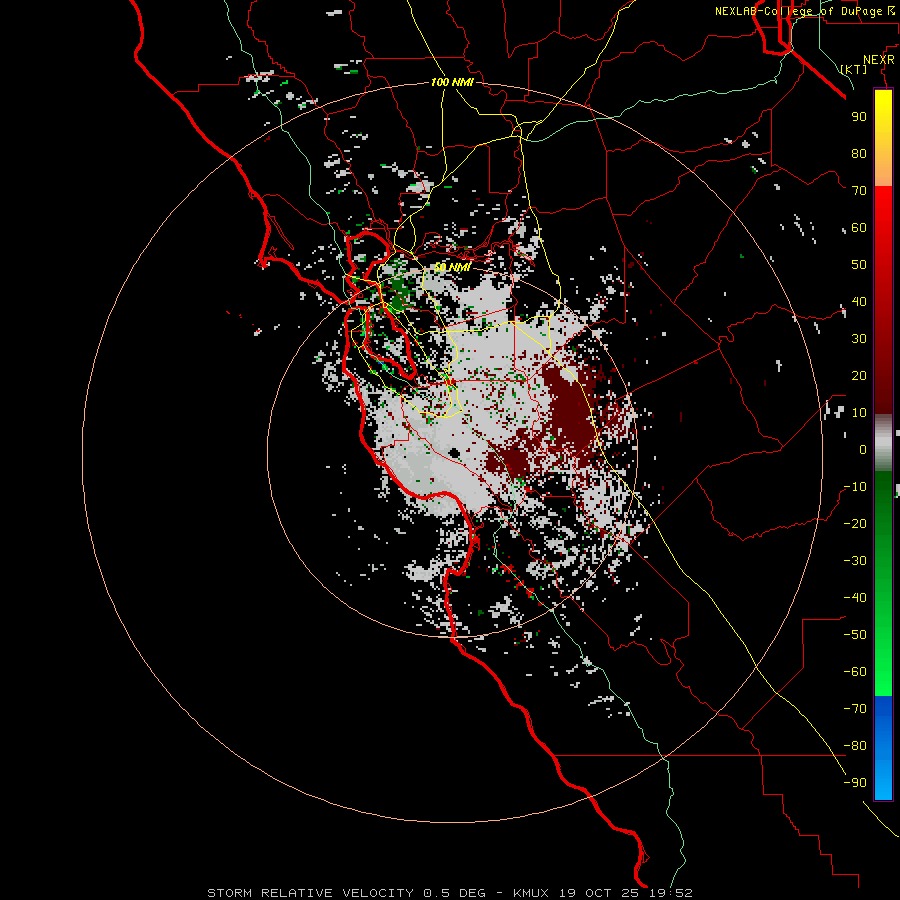
Task: Click the '-50' value on the velocity scale
Action: (x=855, y=634)
